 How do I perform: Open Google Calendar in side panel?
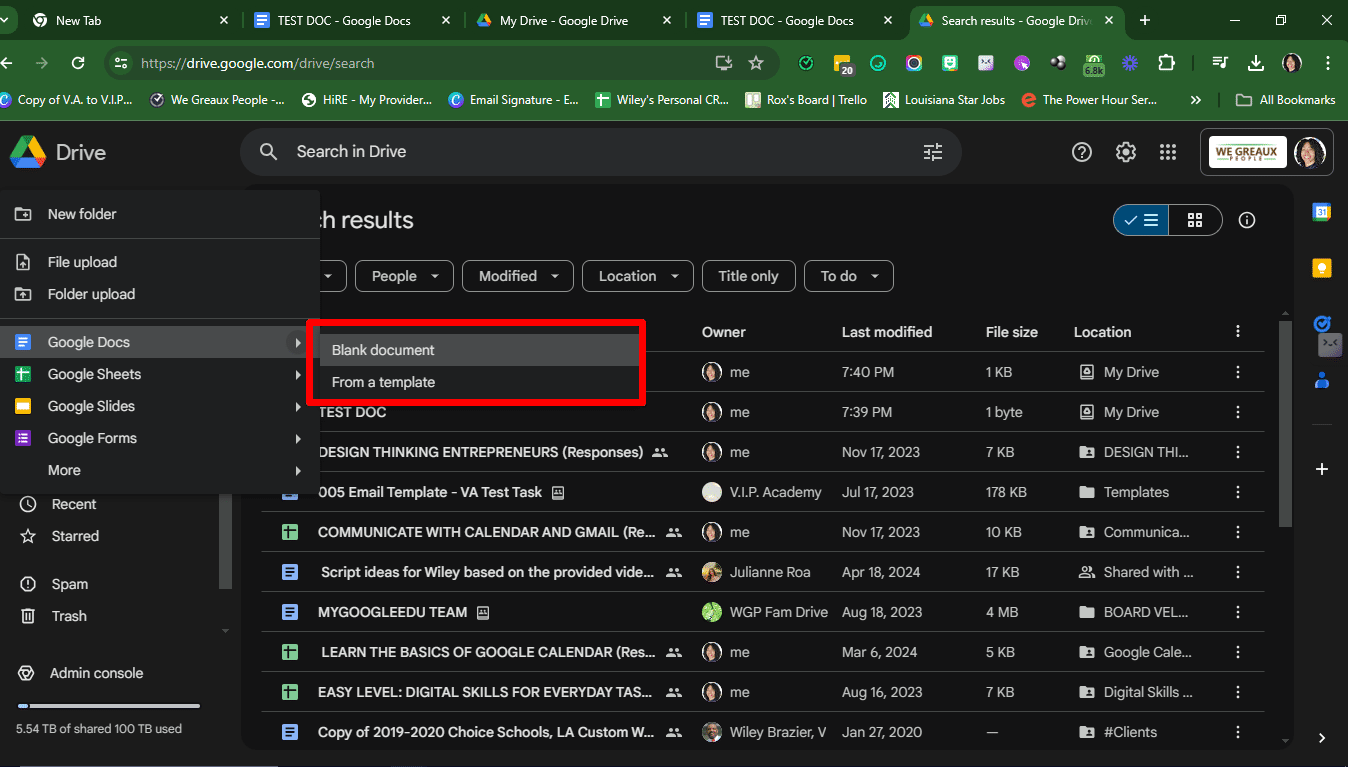(1321, 212)
